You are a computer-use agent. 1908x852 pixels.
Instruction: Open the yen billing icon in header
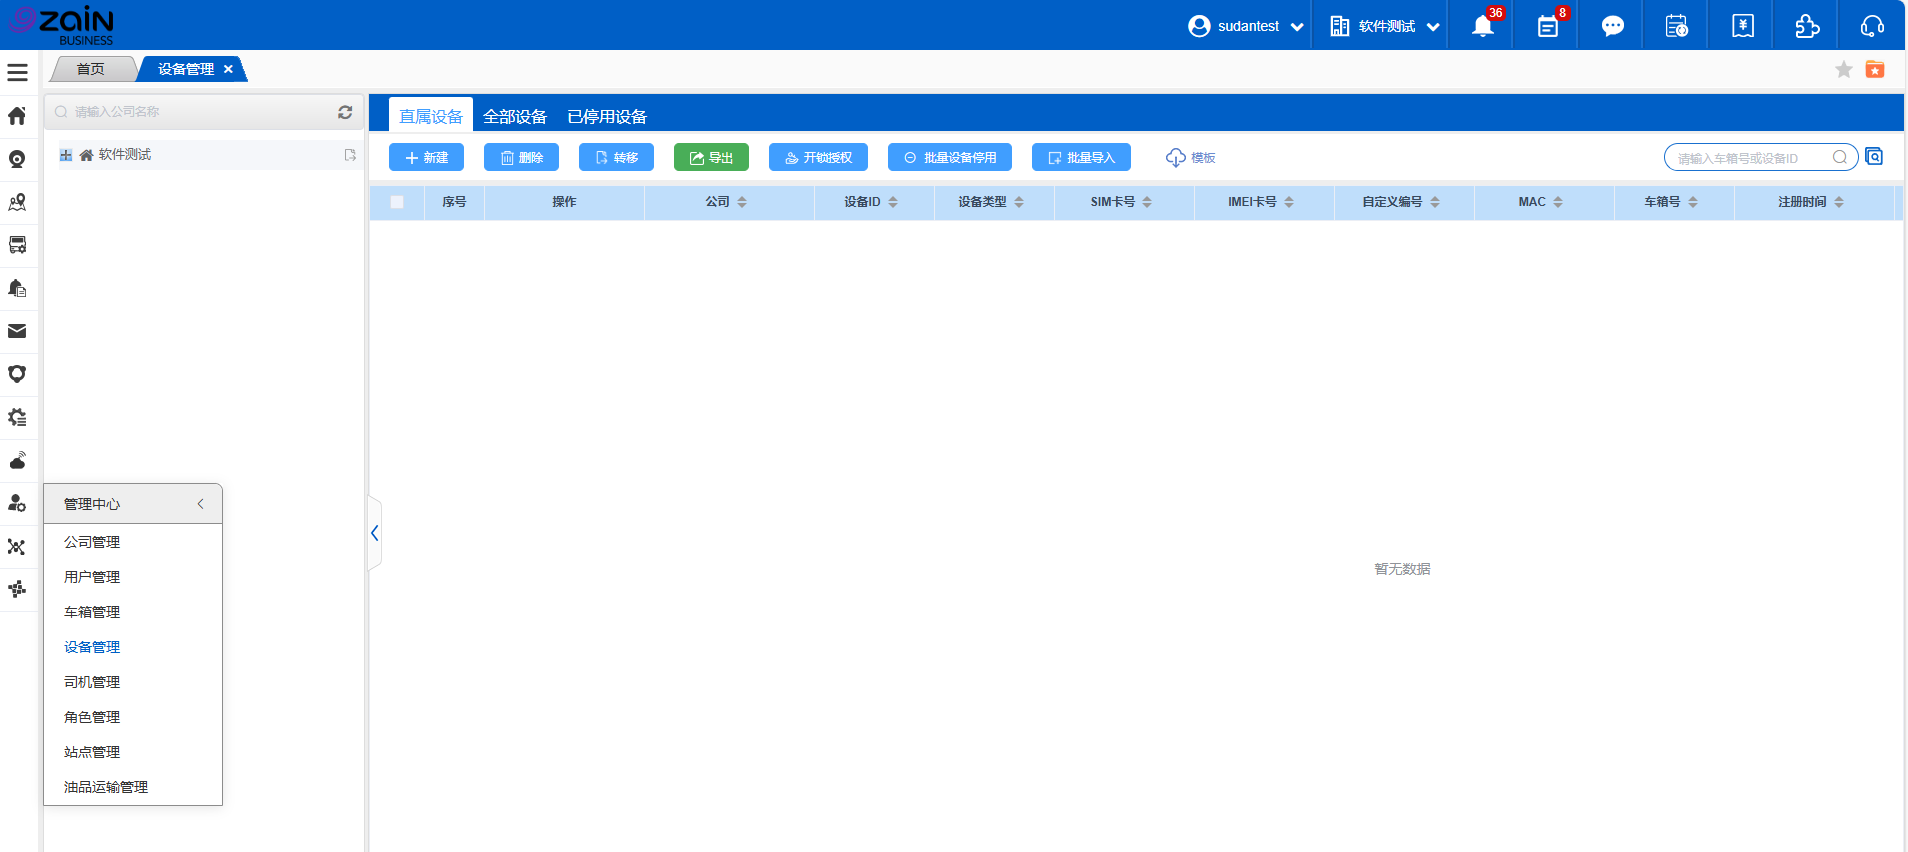[x=1743, y=26]
